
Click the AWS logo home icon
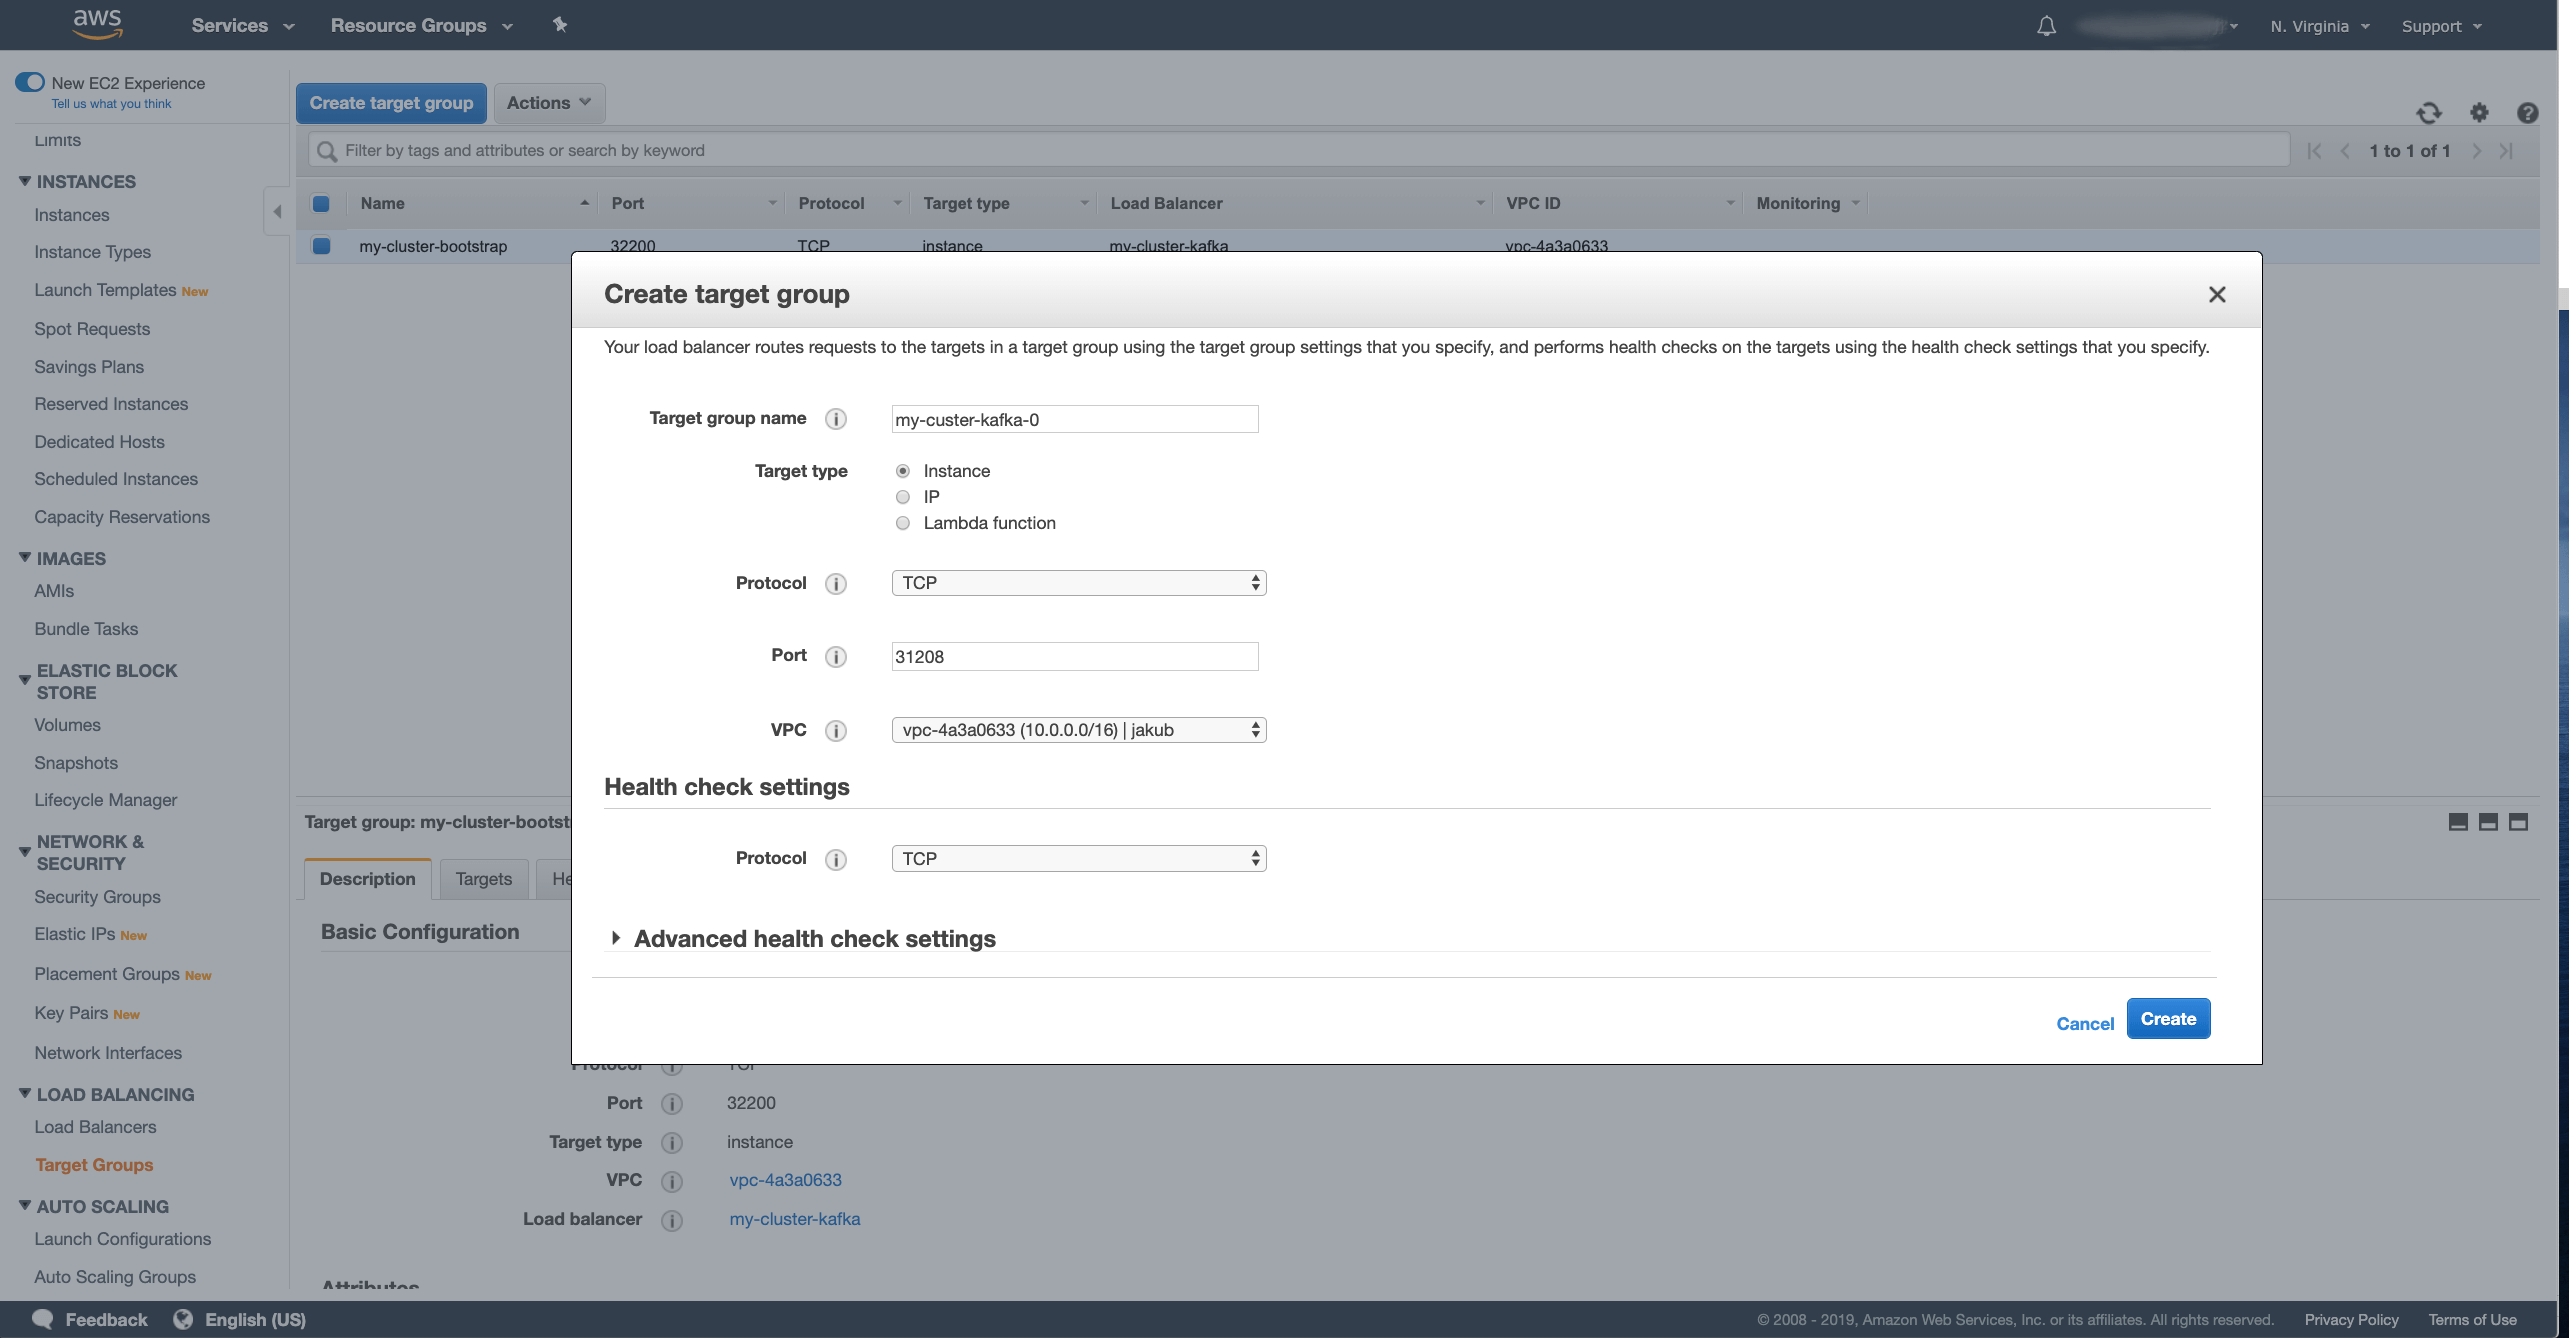point(98,24)
